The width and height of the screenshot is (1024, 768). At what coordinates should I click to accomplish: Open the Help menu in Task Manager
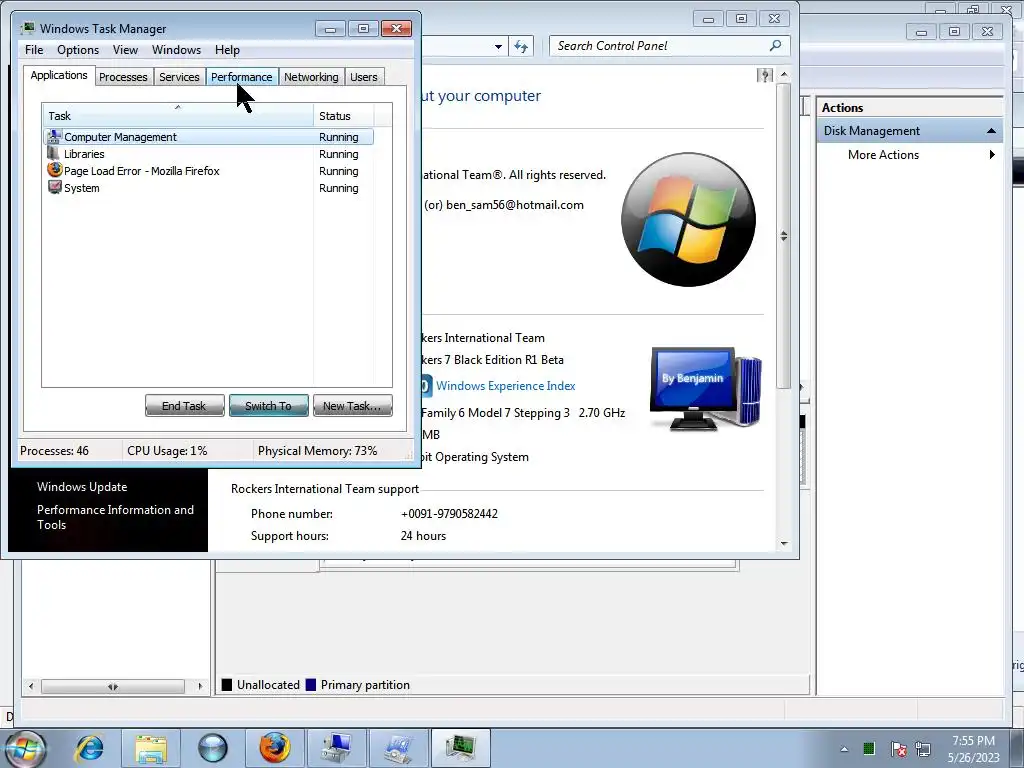227,50
